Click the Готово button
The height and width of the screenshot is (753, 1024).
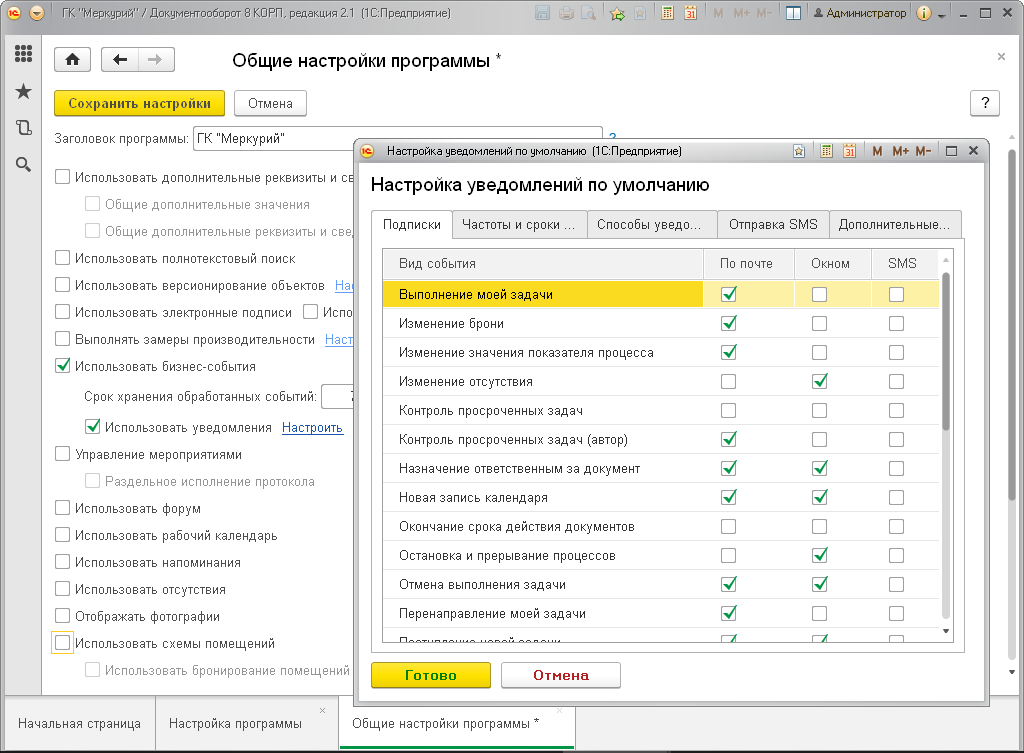click(x=430, y=675)
